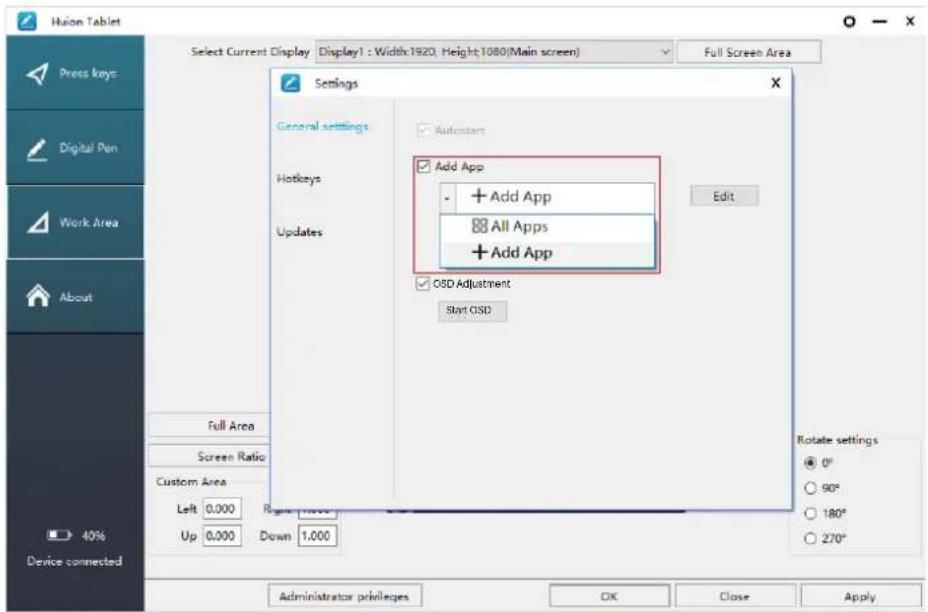
Task: Collapse the Add App combo box
Action: pyautogui.click(x=447, y=198)
